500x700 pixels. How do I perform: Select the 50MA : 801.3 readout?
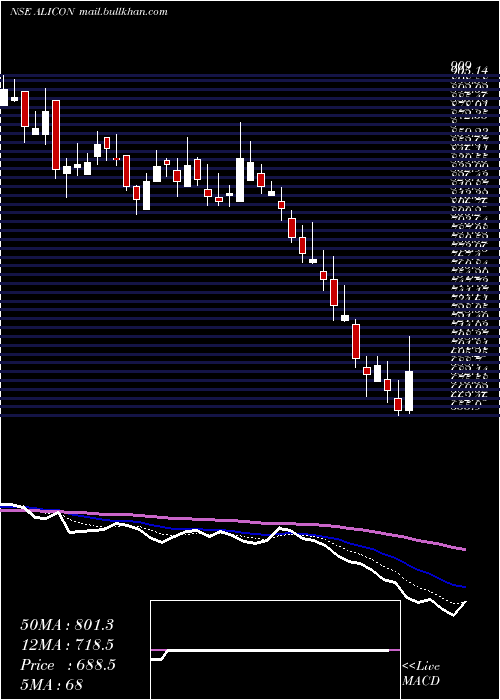67,625
